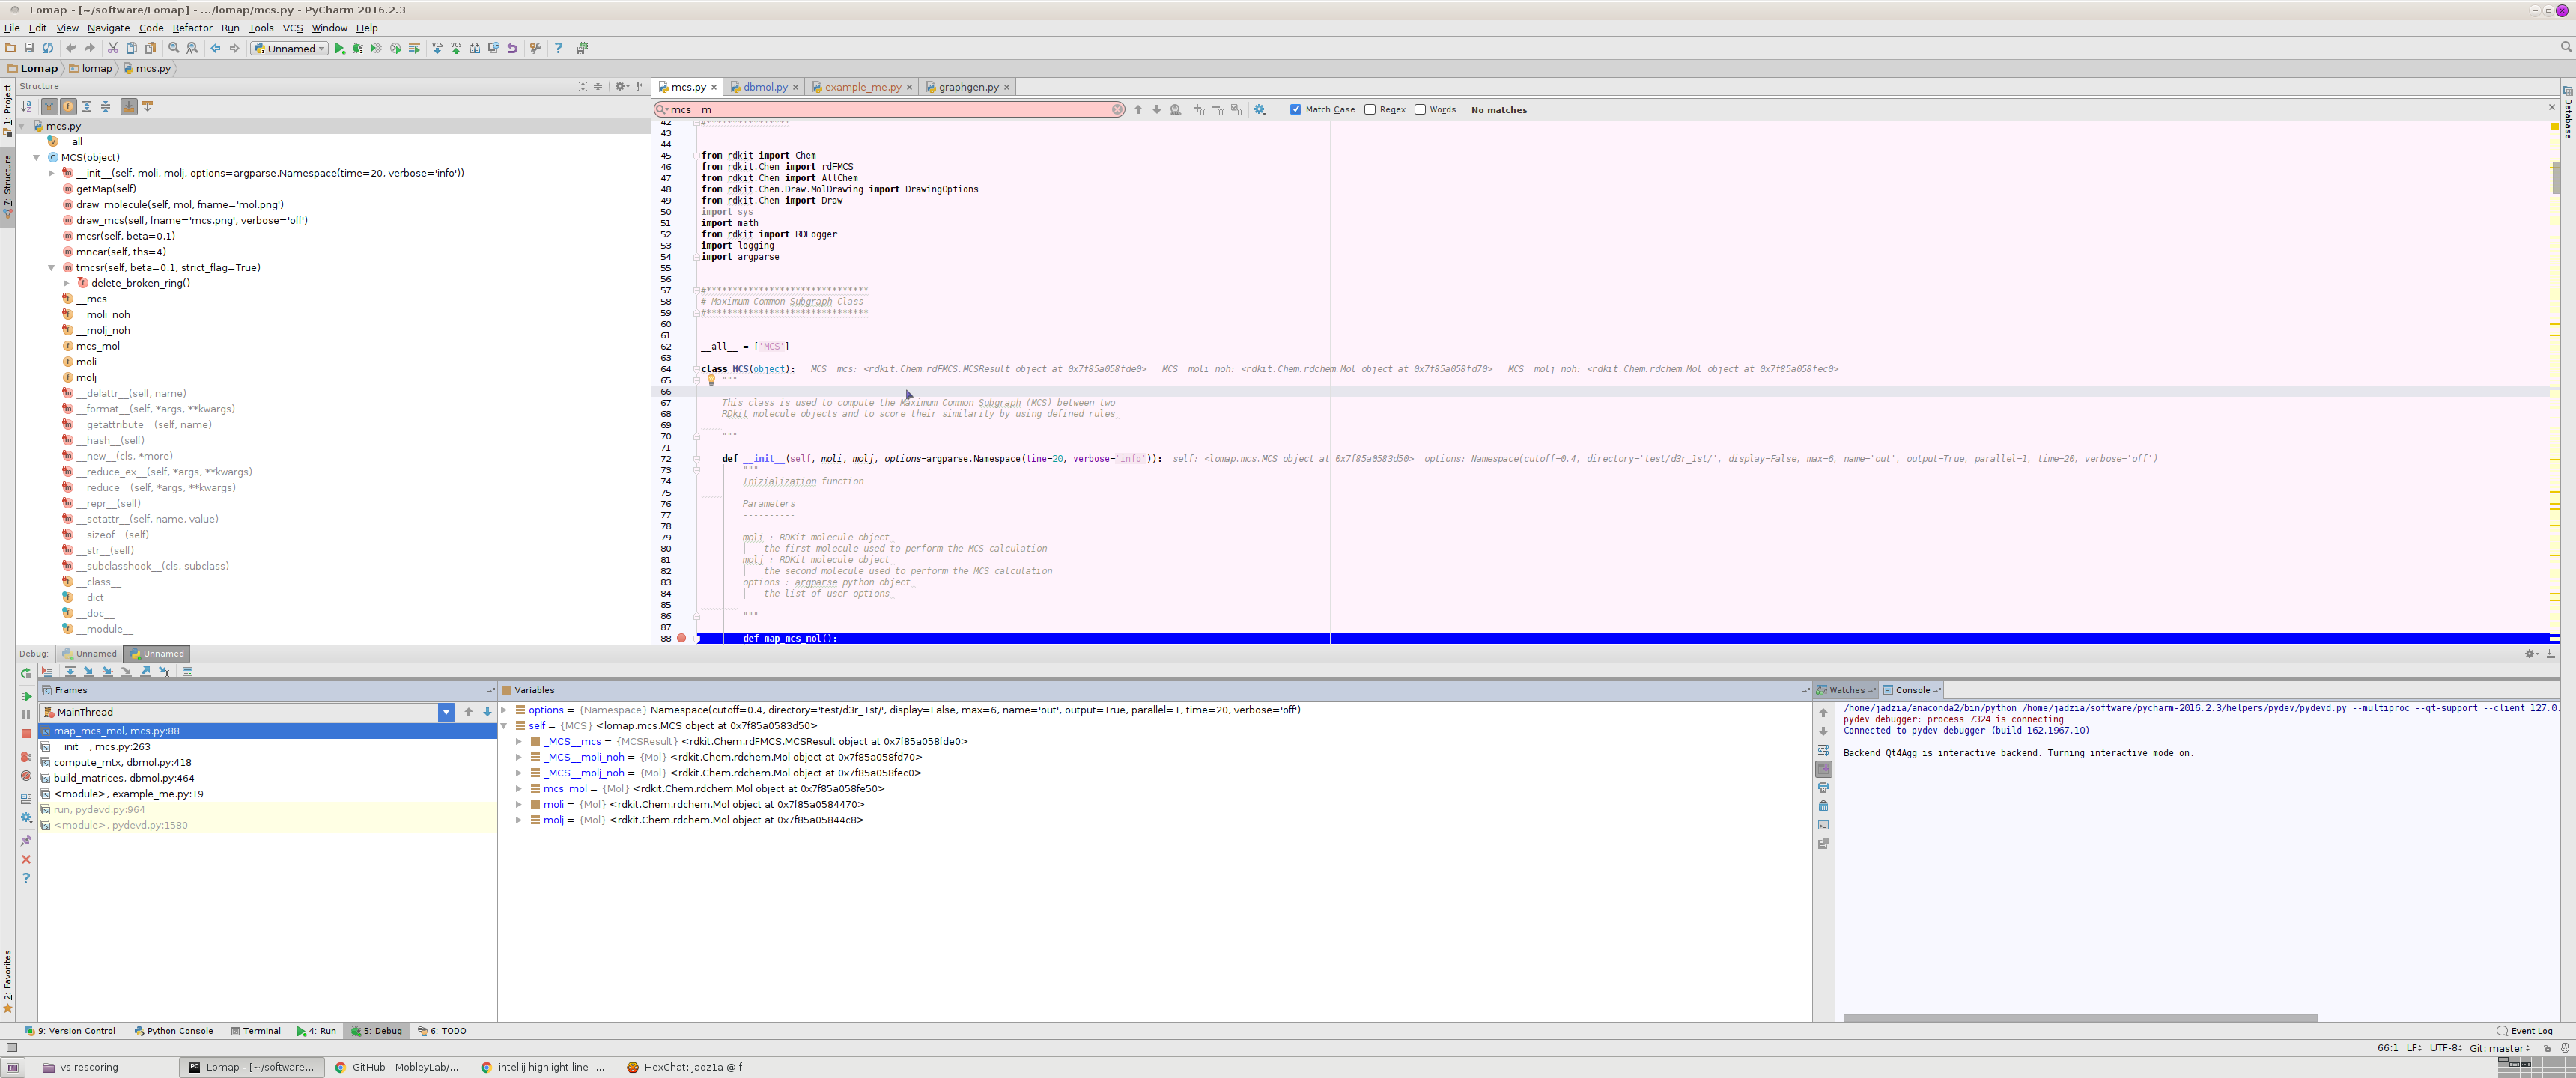Toggle Autoscroll from Source in Structure
Image resolution: width=2576 pixels, height=1078 pixels.
[148, 106]
